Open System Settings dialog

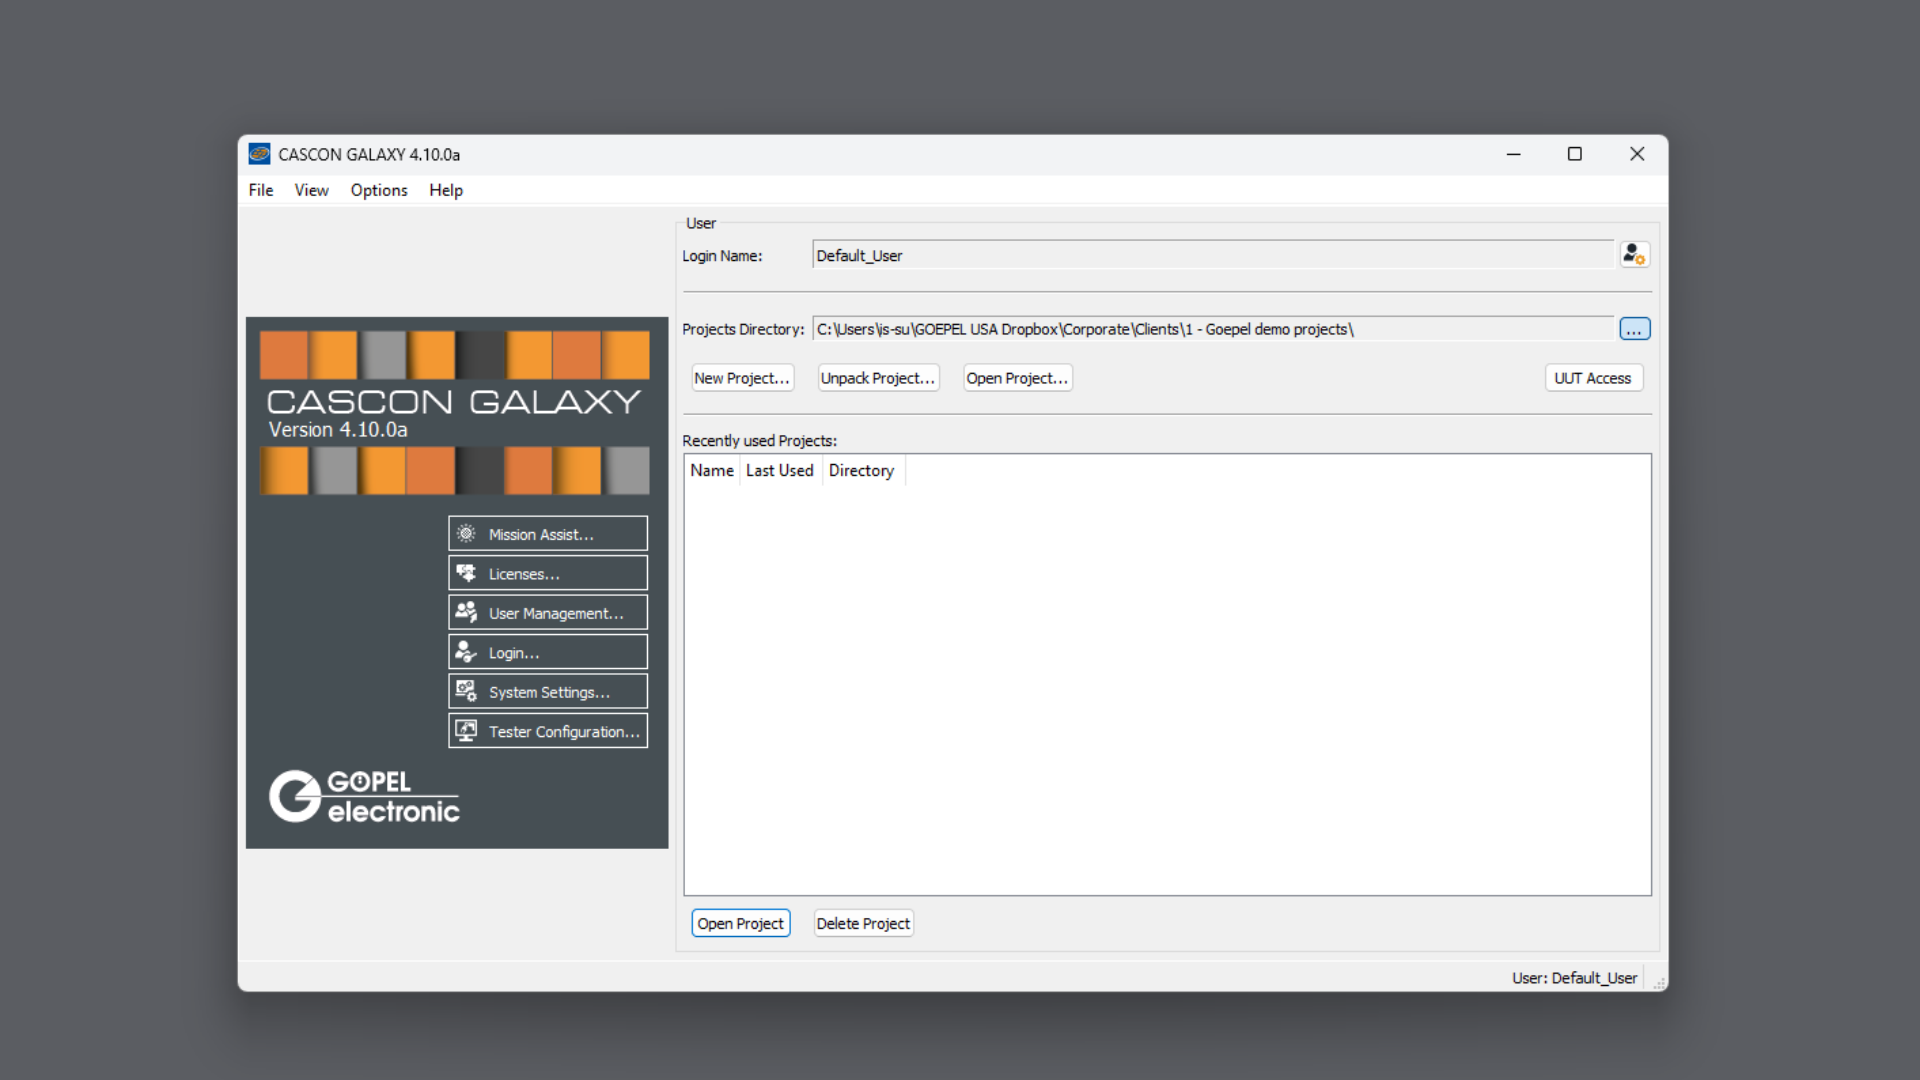(547, 691)
